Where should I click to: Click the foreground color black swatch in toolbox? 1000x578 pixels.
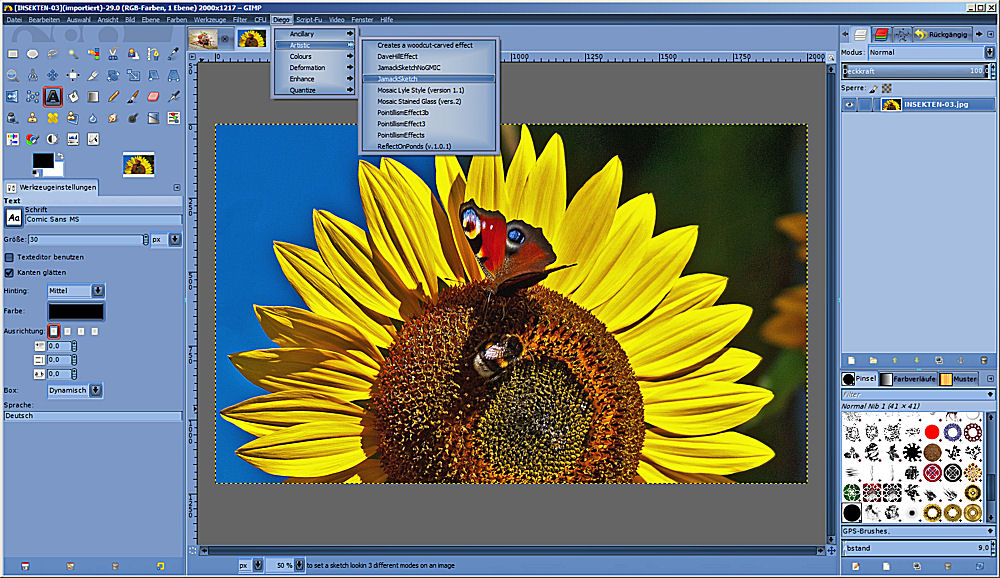click(x=43, y=161)
